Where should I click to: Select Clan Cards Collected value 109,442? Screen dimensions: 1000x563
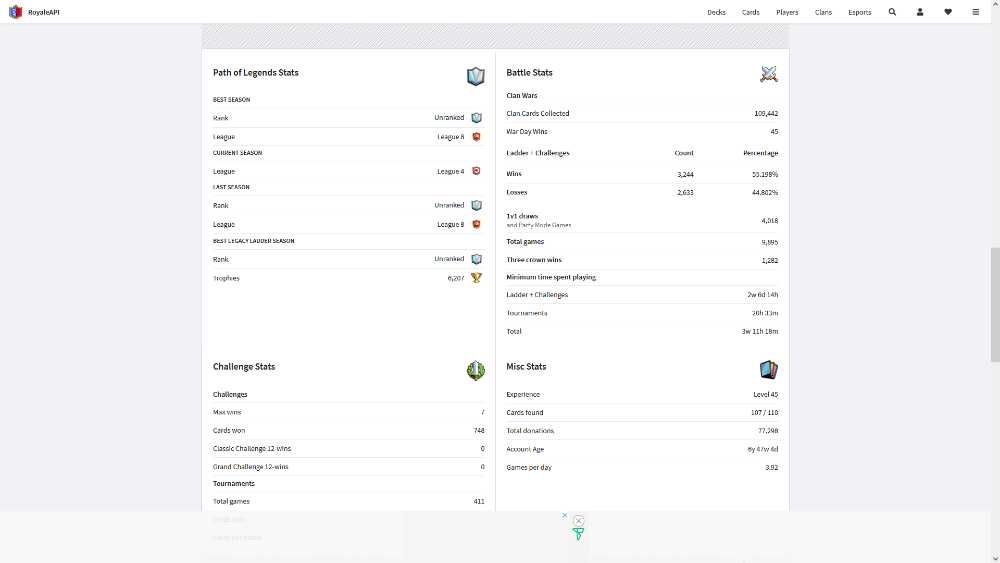[x=766, y=113]
